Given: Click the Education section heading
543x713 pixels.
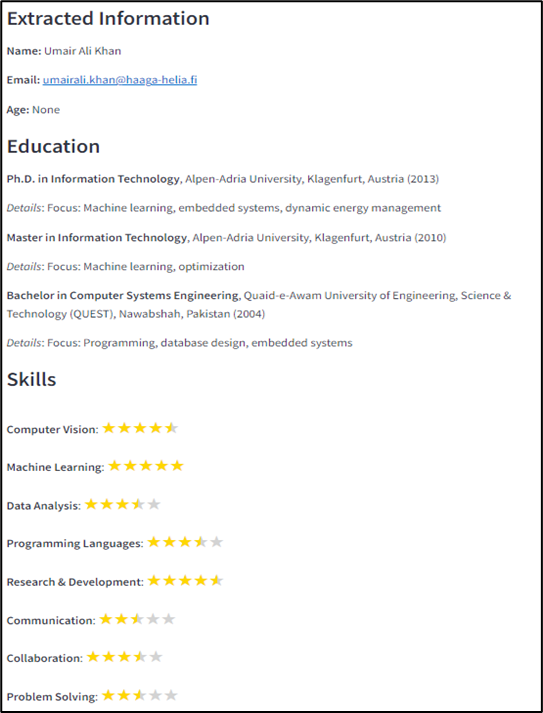Looking at the screenshot, I should coord(53,146).
